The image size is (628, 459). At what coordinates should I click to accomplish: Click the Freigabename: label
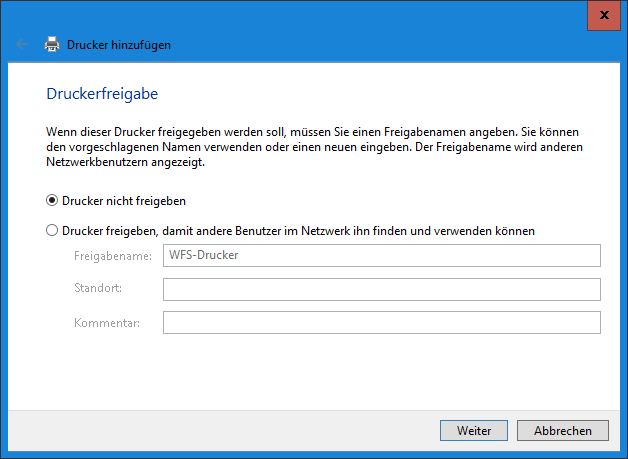(x=112, y=255)
